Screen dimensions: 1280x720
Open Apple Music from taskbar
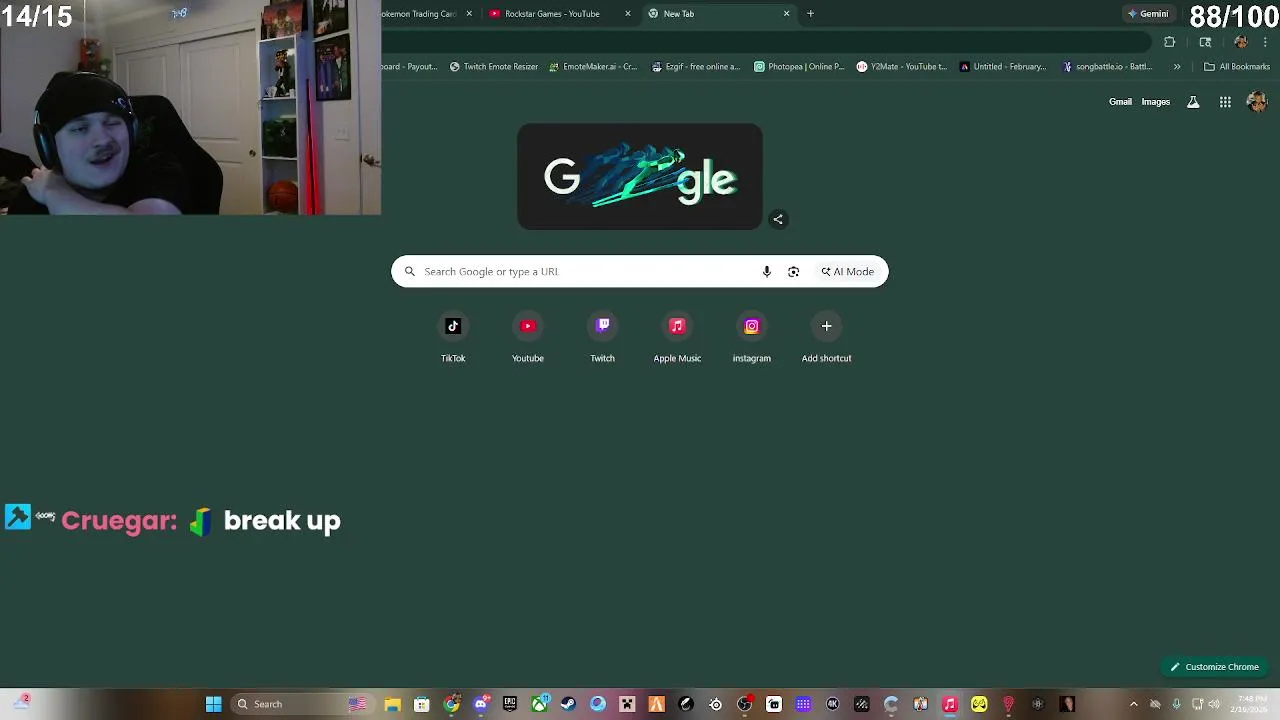pos(950,704)
